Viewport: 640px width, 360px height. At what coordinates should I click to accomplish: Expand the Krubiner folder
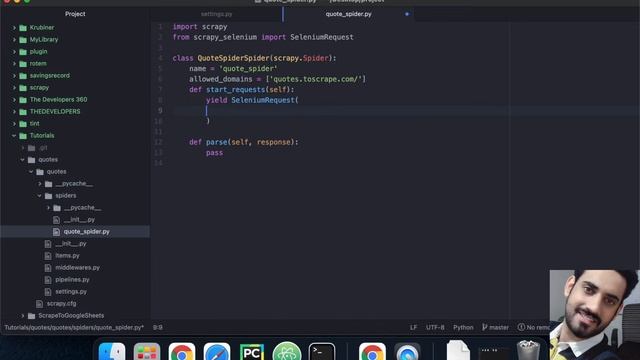point(14,28)
